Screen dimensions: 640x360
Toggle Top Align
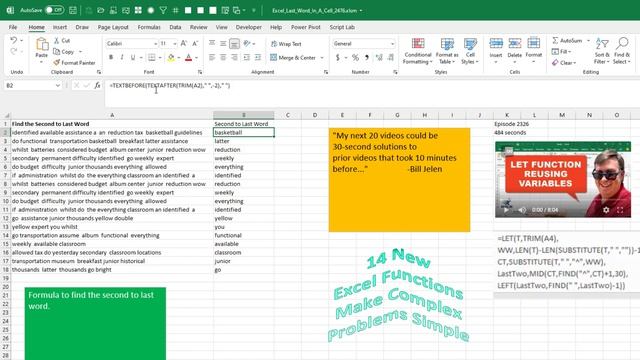pyautogui.click(x=212, y=43)
